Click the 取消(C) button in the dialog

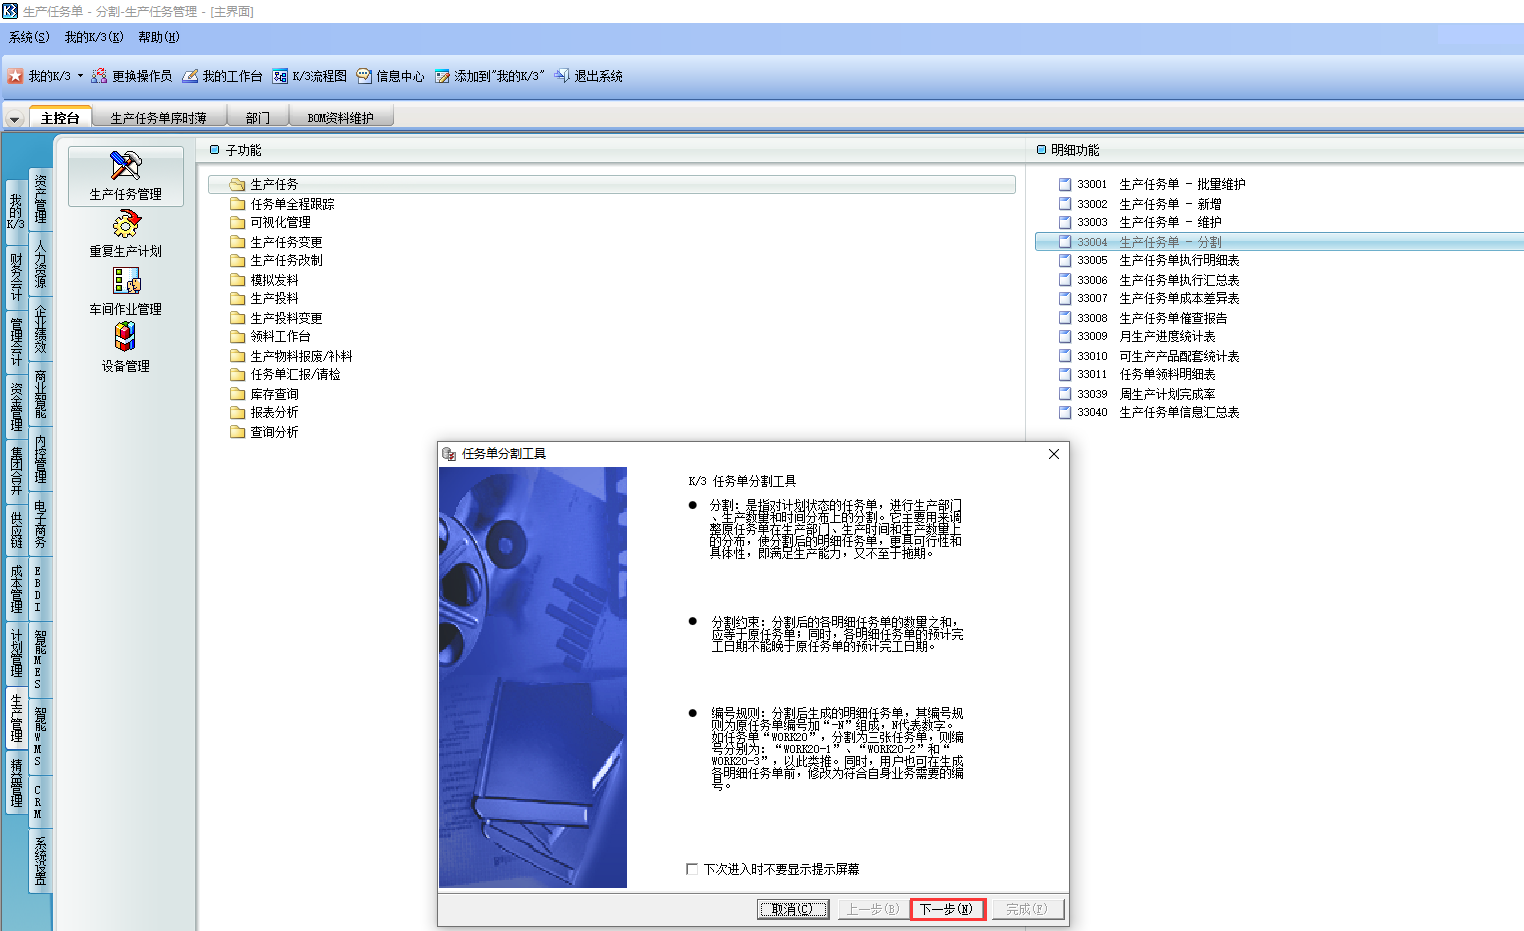tap(793, 909)
